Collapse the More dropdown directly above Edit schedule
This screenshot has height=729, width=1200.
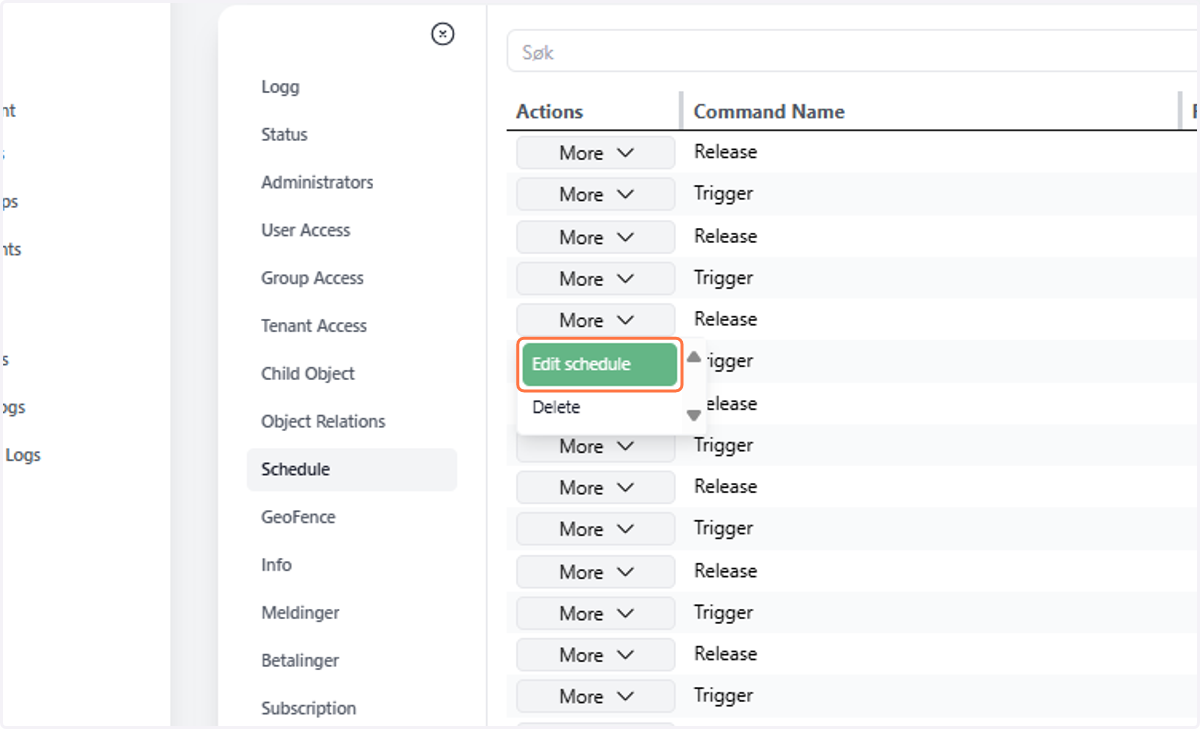[x=596, y=320]
